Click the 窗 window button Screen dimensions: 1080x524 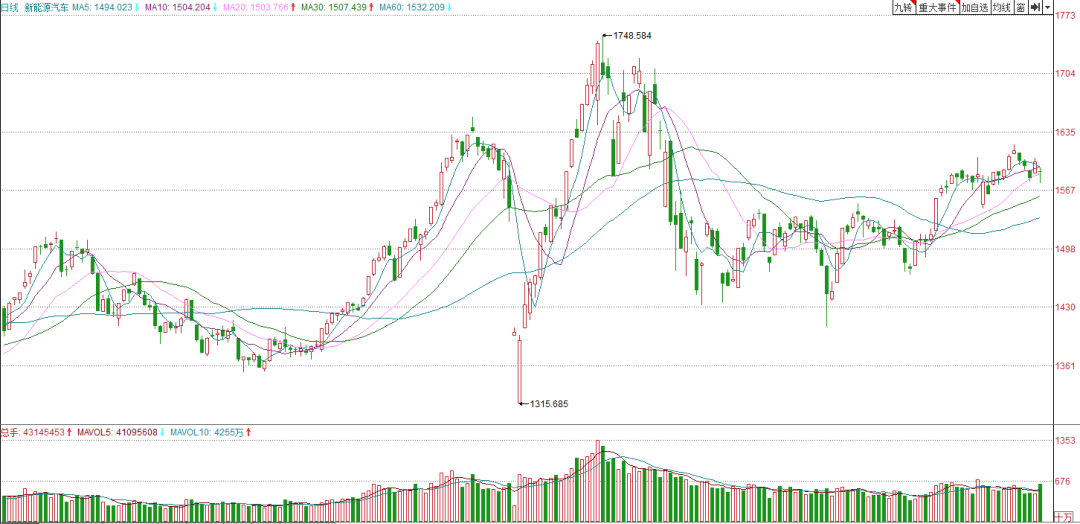(1020, 7)
